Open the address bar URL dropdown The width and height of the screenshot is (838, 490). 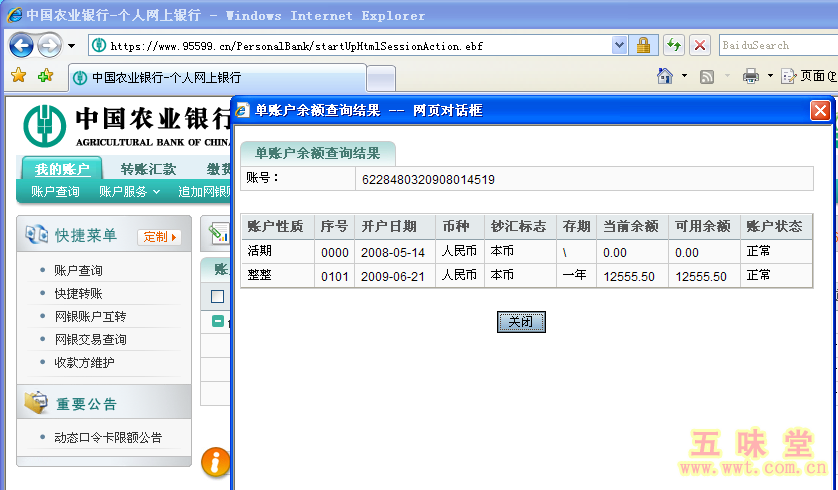619,45
